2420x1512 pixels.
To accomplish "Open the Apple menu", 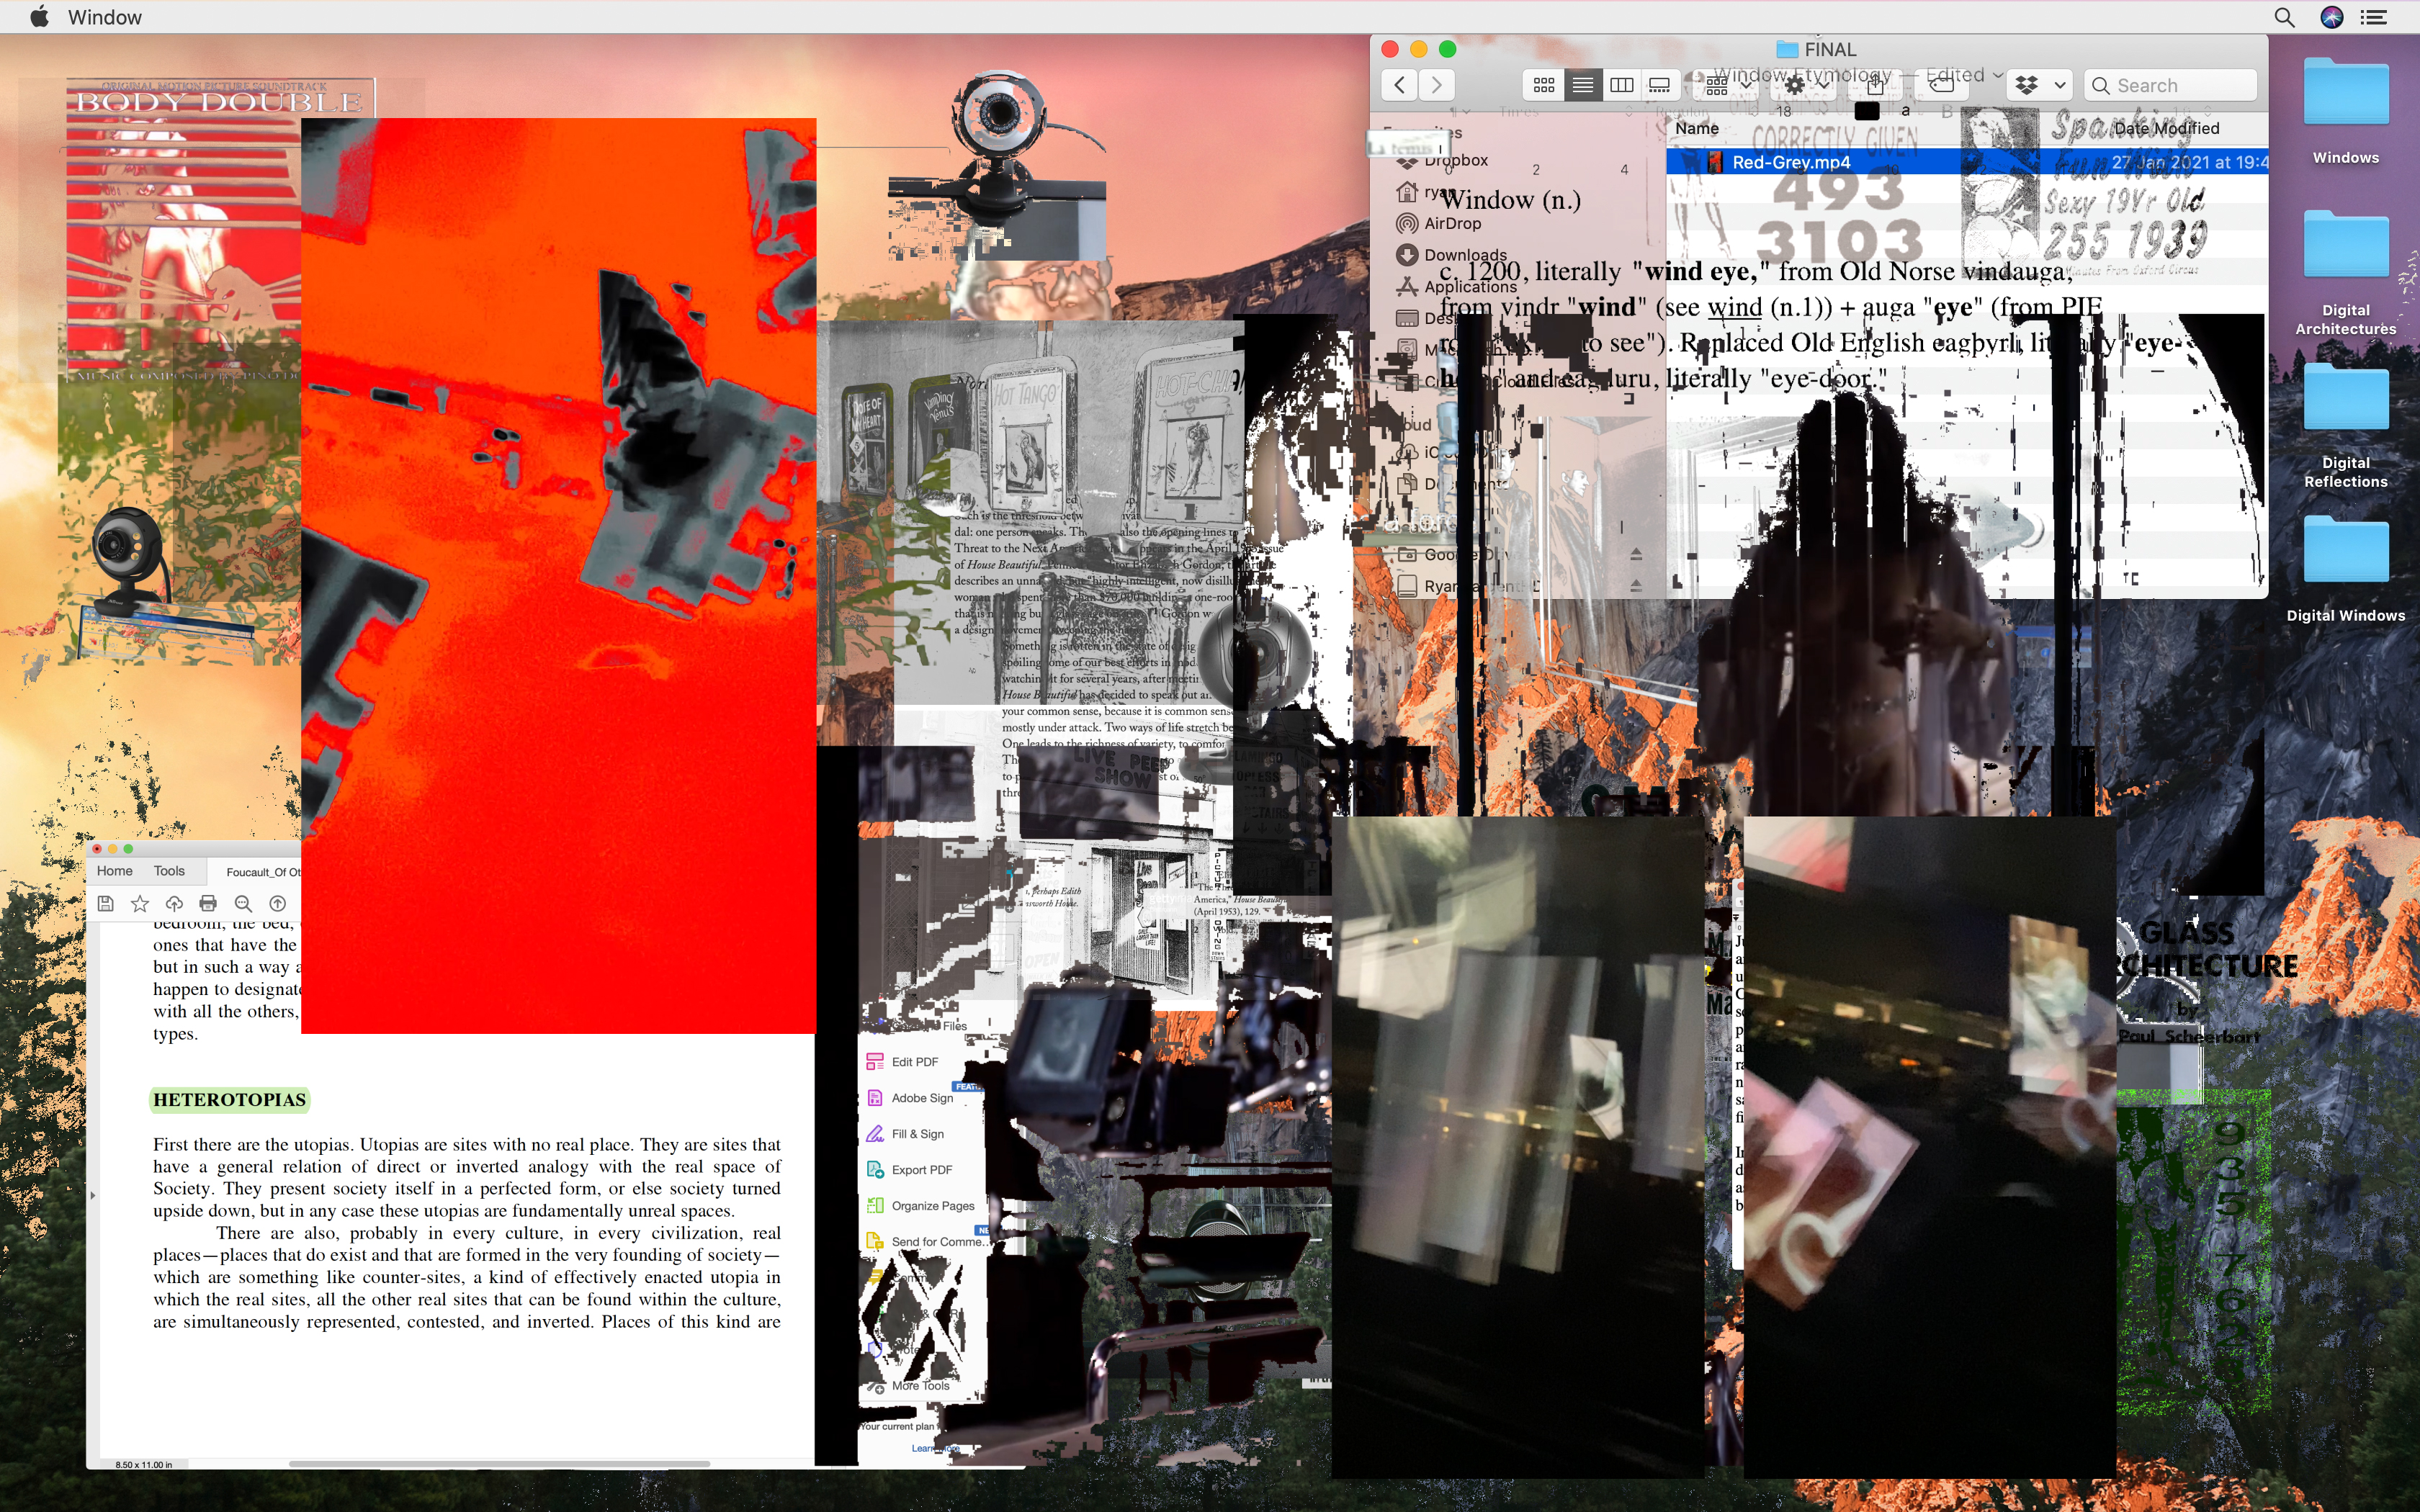I will point(40,17).
